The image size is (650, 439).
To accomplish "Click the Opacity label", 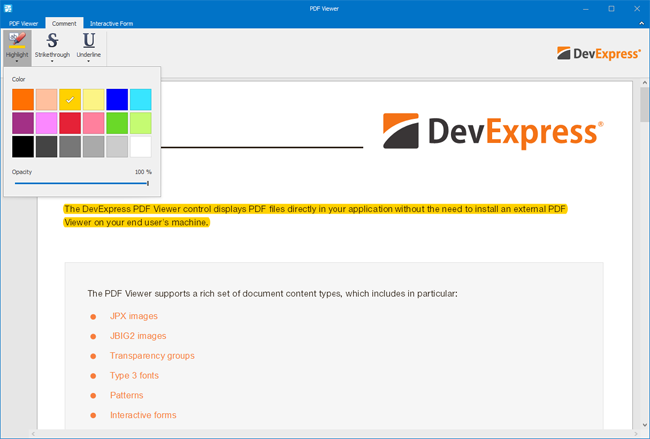I will click(22, 172).
